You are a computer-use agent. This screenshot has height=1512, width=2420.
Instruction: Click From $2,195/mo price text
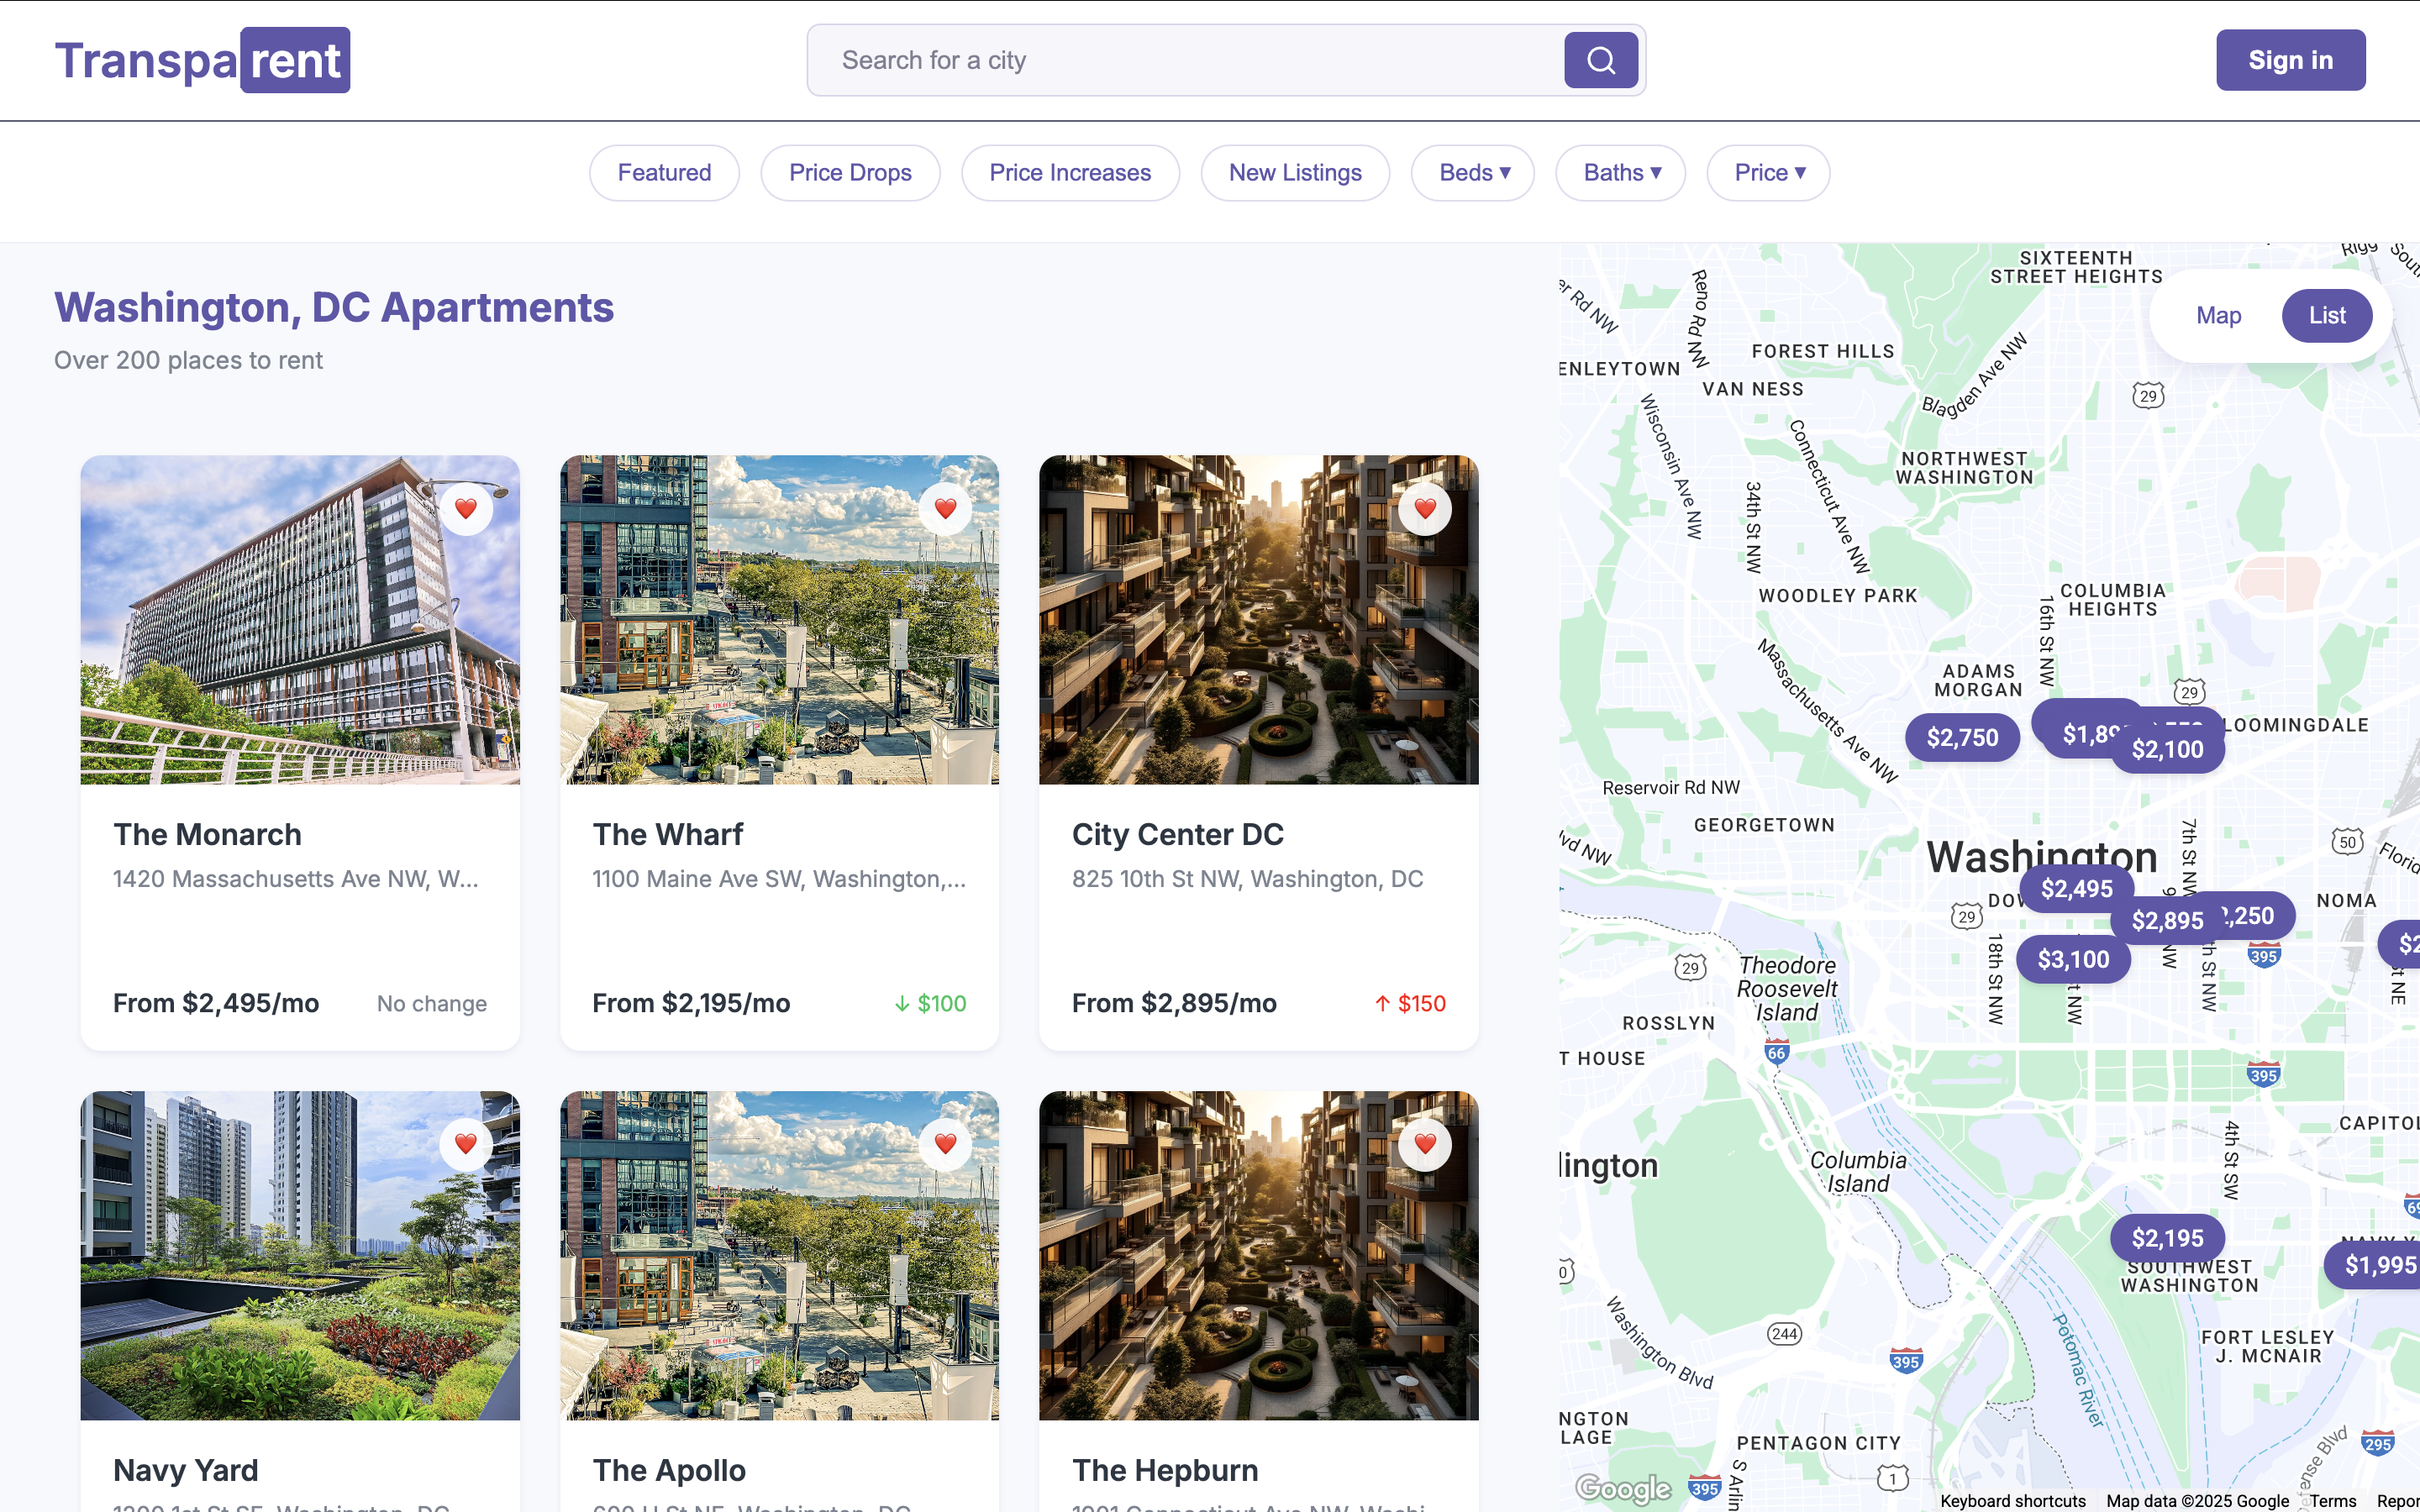pyautogui.click(x=691, y=1003)
